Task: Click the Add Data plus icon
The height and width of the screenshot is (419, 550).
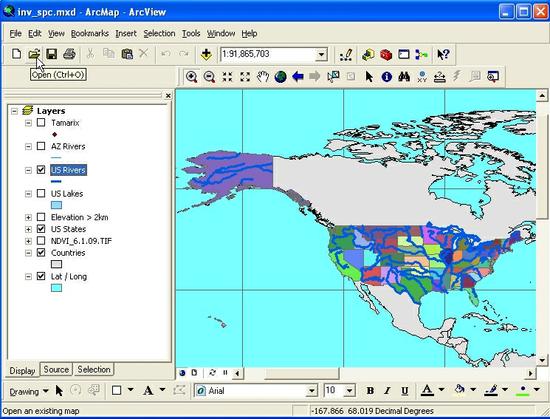Action: tap(206, 54)
